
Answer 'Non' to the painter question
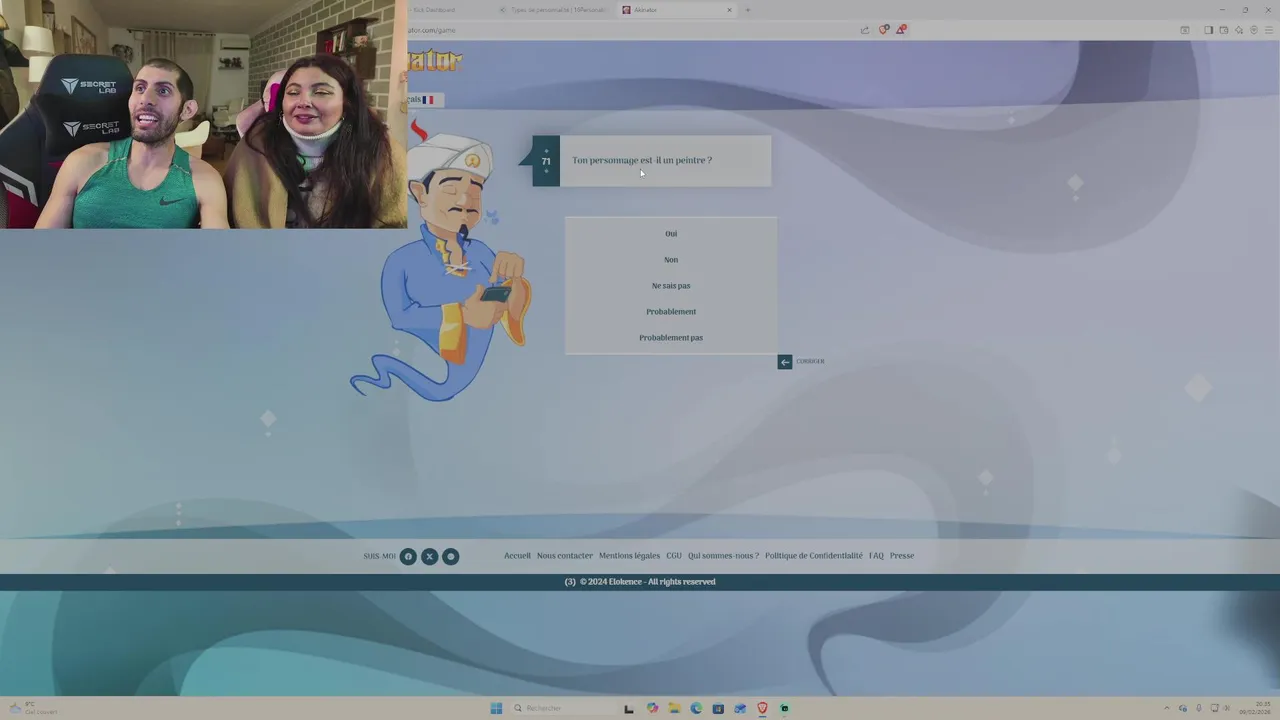point(671,260)
